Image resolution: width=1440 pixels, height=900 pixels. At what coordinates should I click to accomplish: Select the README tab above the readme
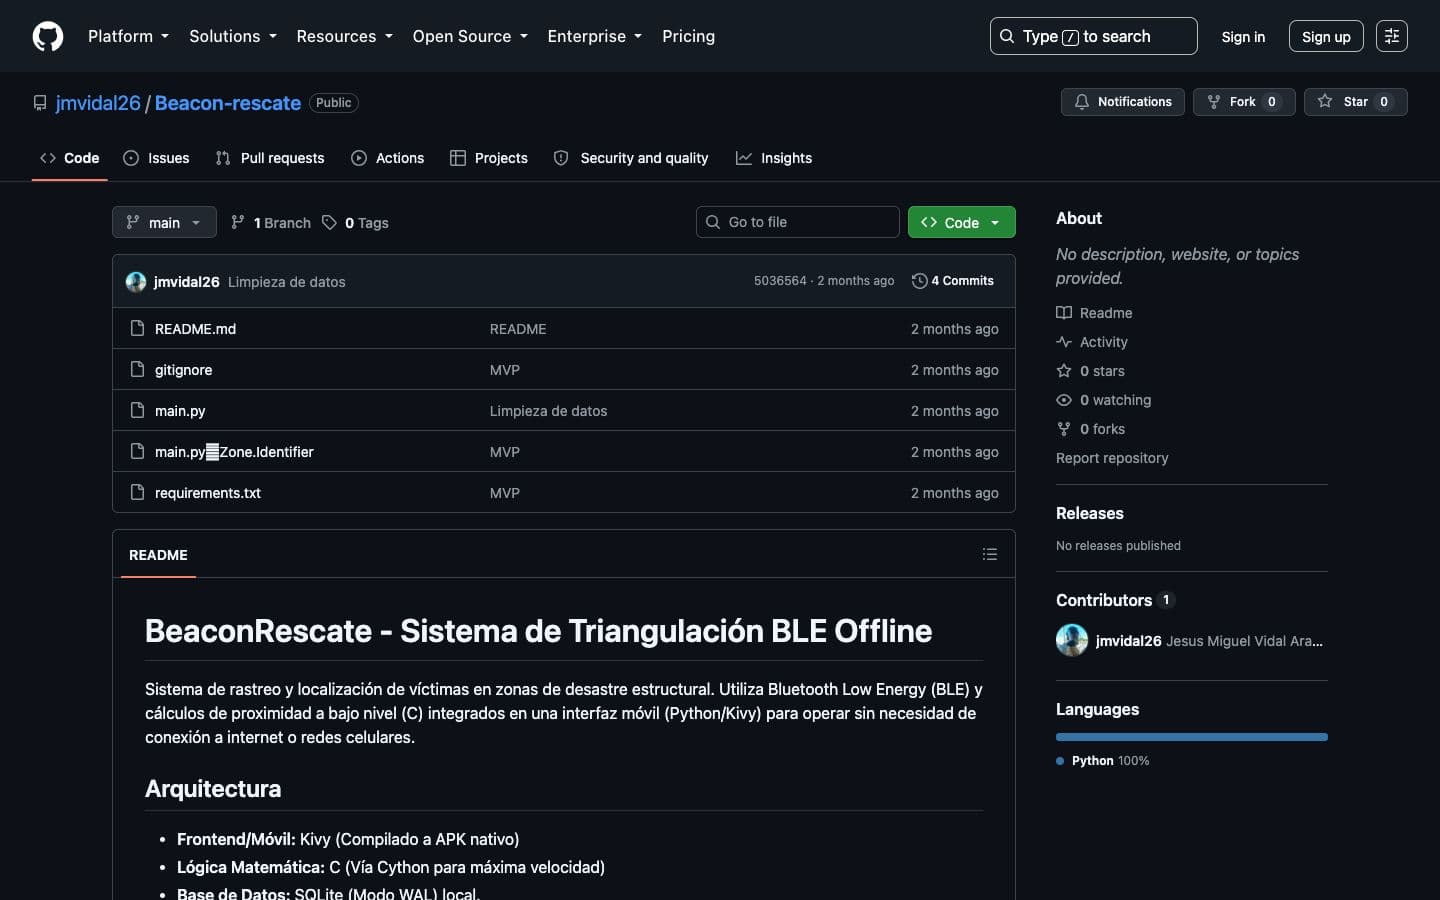pos(158,555)
